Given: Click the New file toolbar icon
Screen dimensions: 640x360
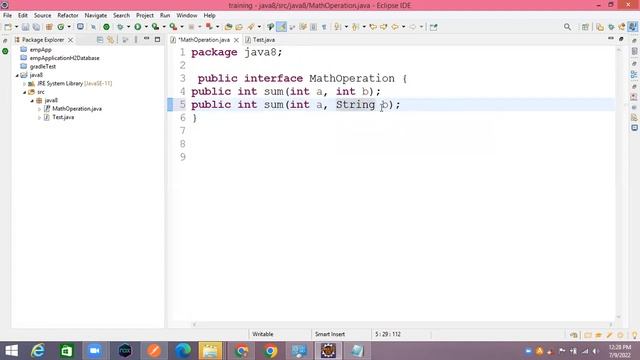Looking at the screenshot, I should click(8, 27).
